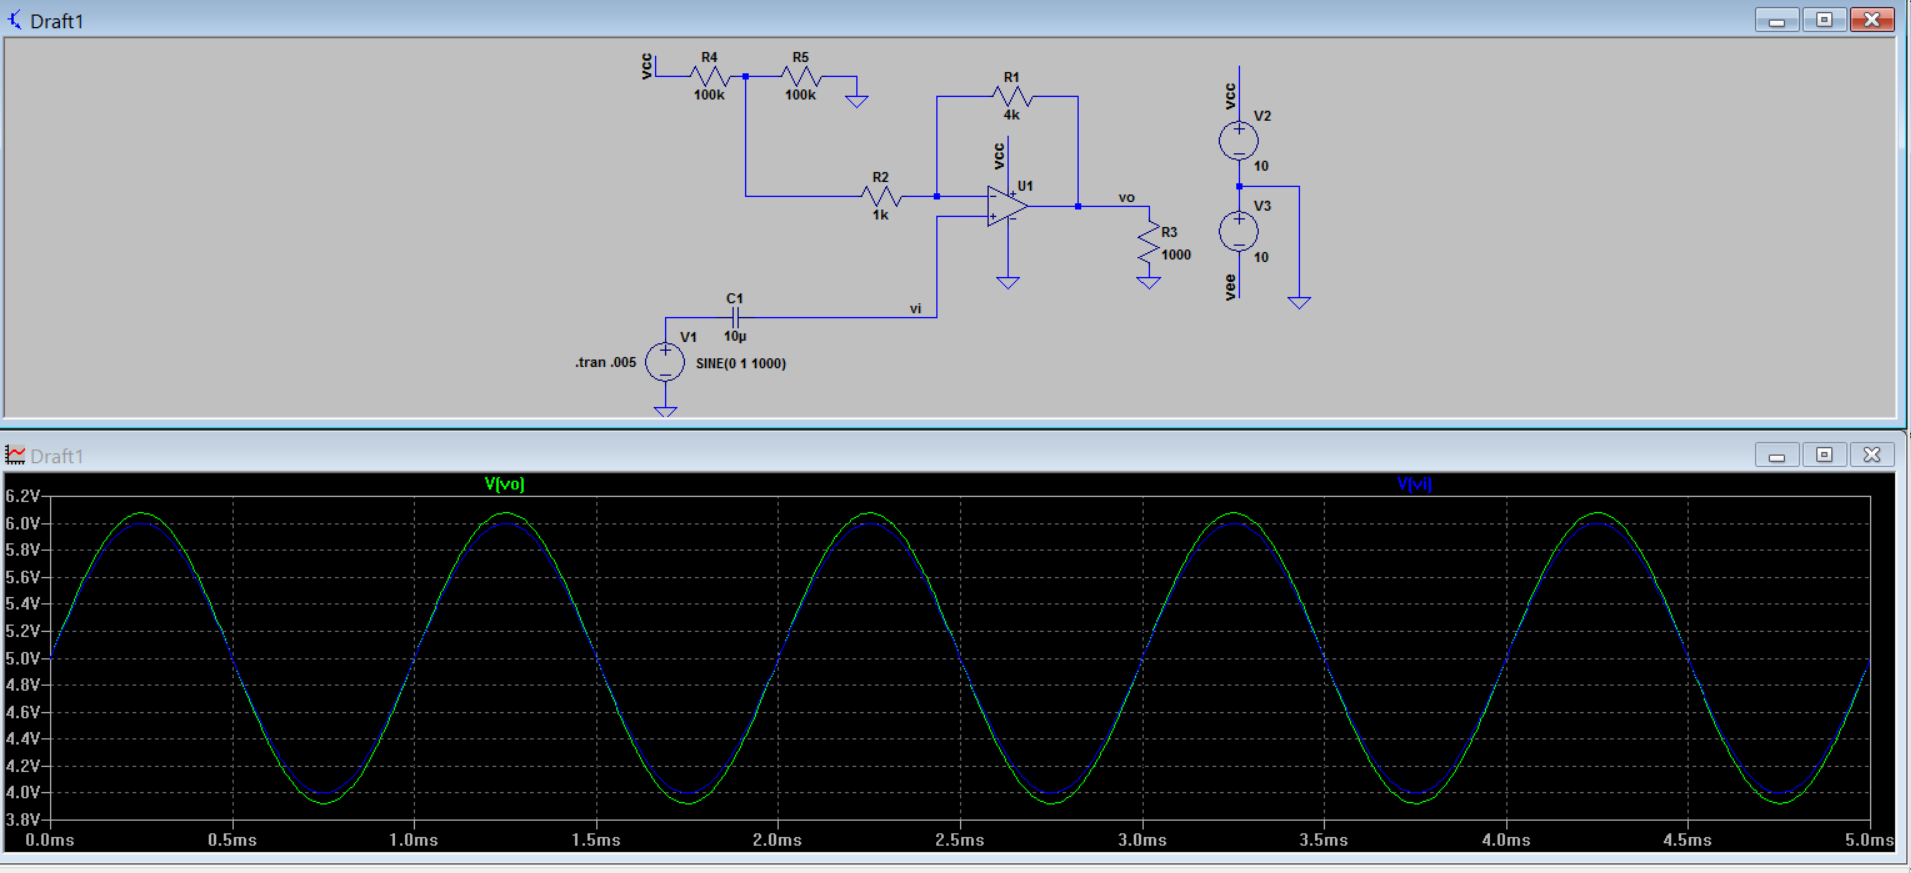Click resistor R4 symbol
1911x873 pixels.
[709, 76]
